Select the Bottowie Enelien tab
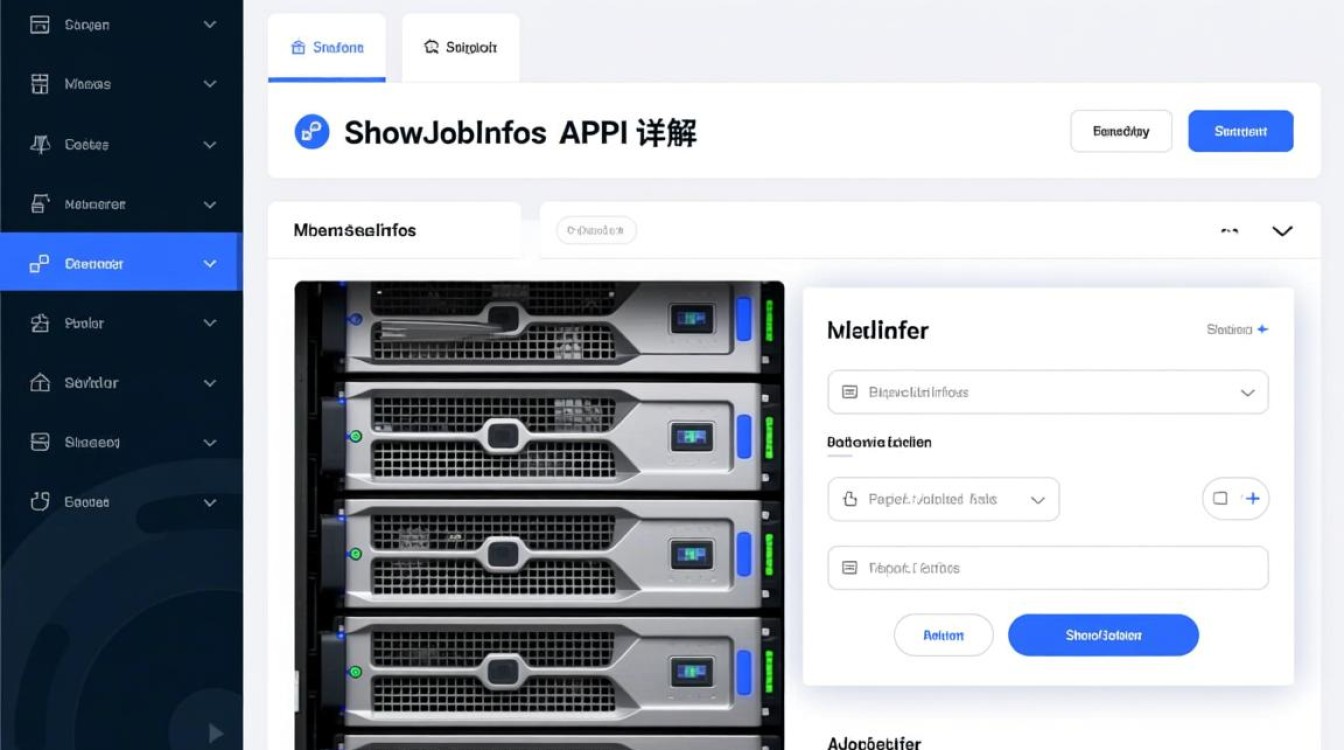Viewport: 1344px width, 750px height. pos(878,442)
